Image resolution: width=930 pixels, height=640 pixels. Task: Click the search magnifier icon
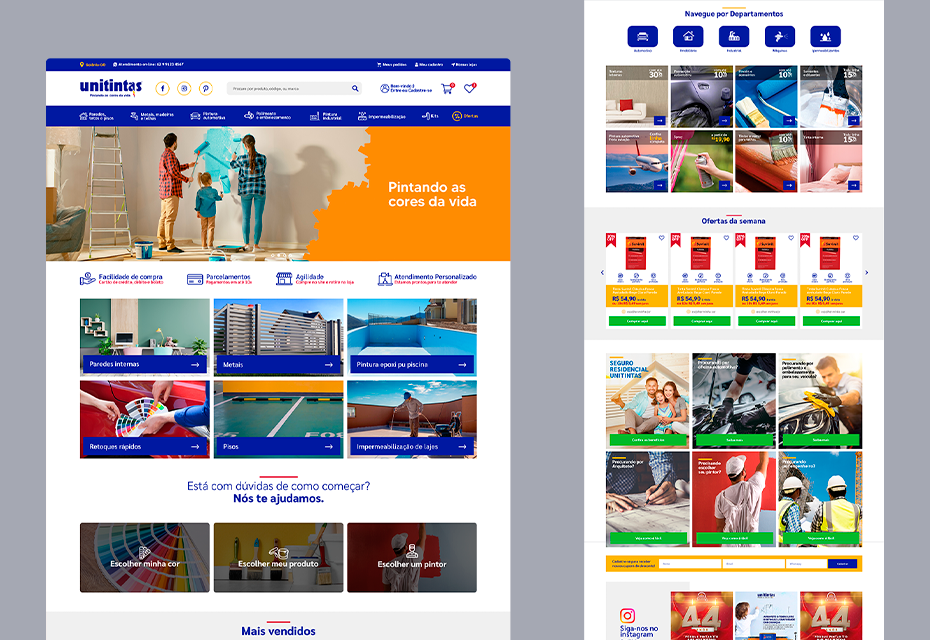pyautogui.click(x=355, y=88)
